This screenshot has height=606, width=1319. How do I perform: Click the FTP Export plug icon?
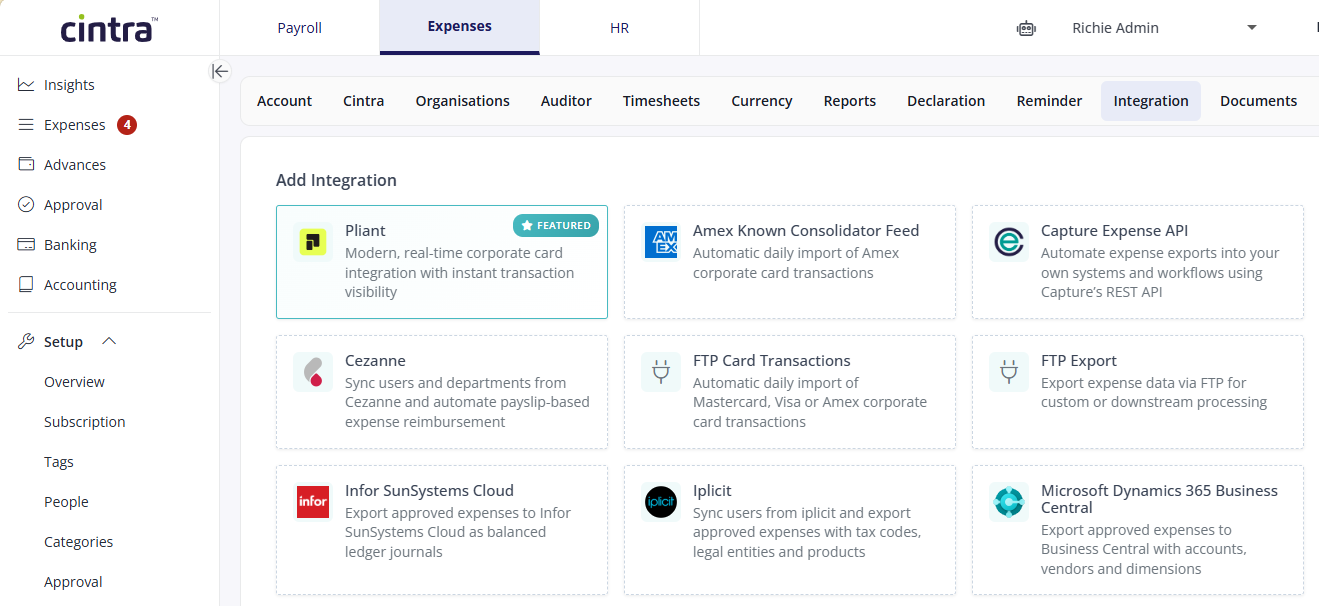click(x=1009, y=372)
